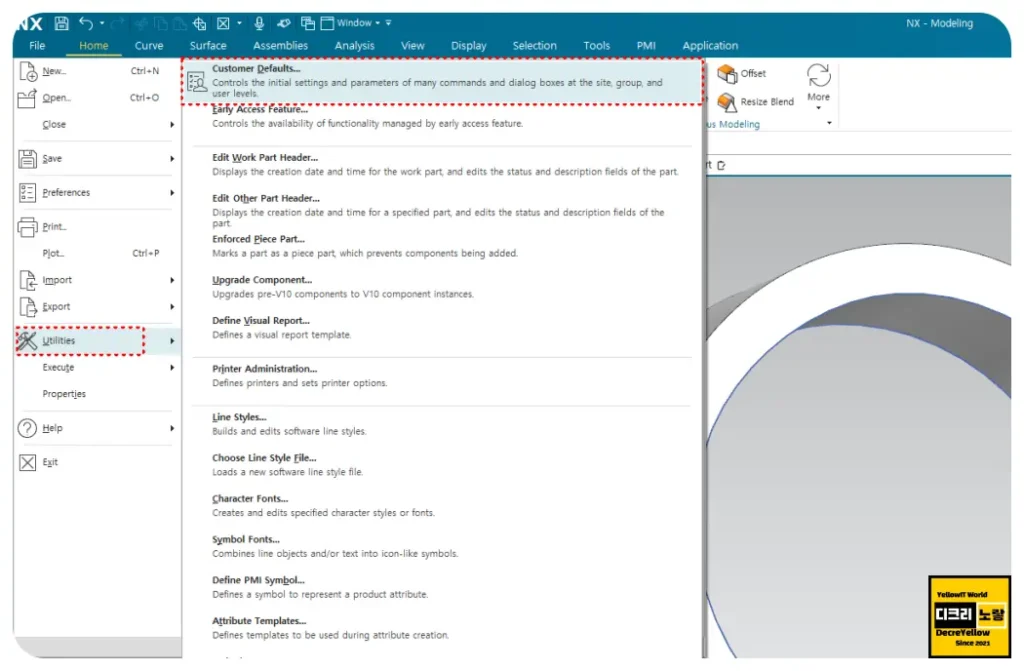
Task: Click the switch window icon
Action: tap(308, 24)
